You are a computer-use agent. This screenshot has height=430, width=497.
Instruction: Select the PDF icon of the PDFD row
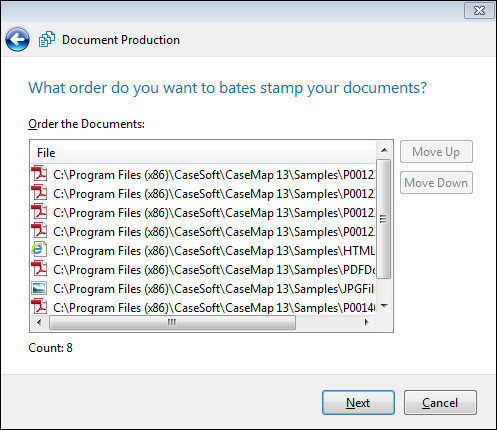click(x=39, y=269)
